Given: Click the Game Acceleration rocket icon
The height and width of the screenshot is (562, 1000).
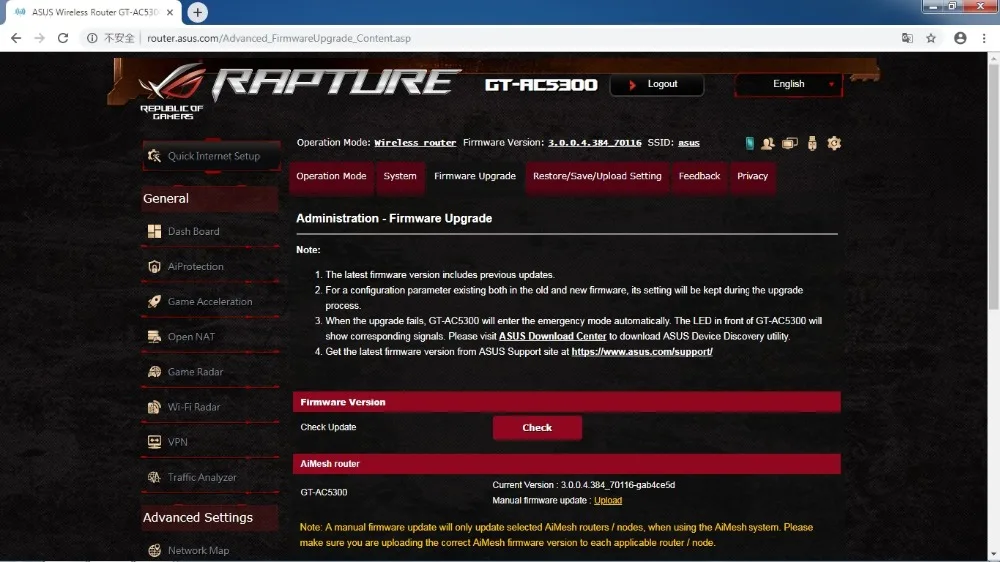Looking at the screenshot, I should [154, 302].
